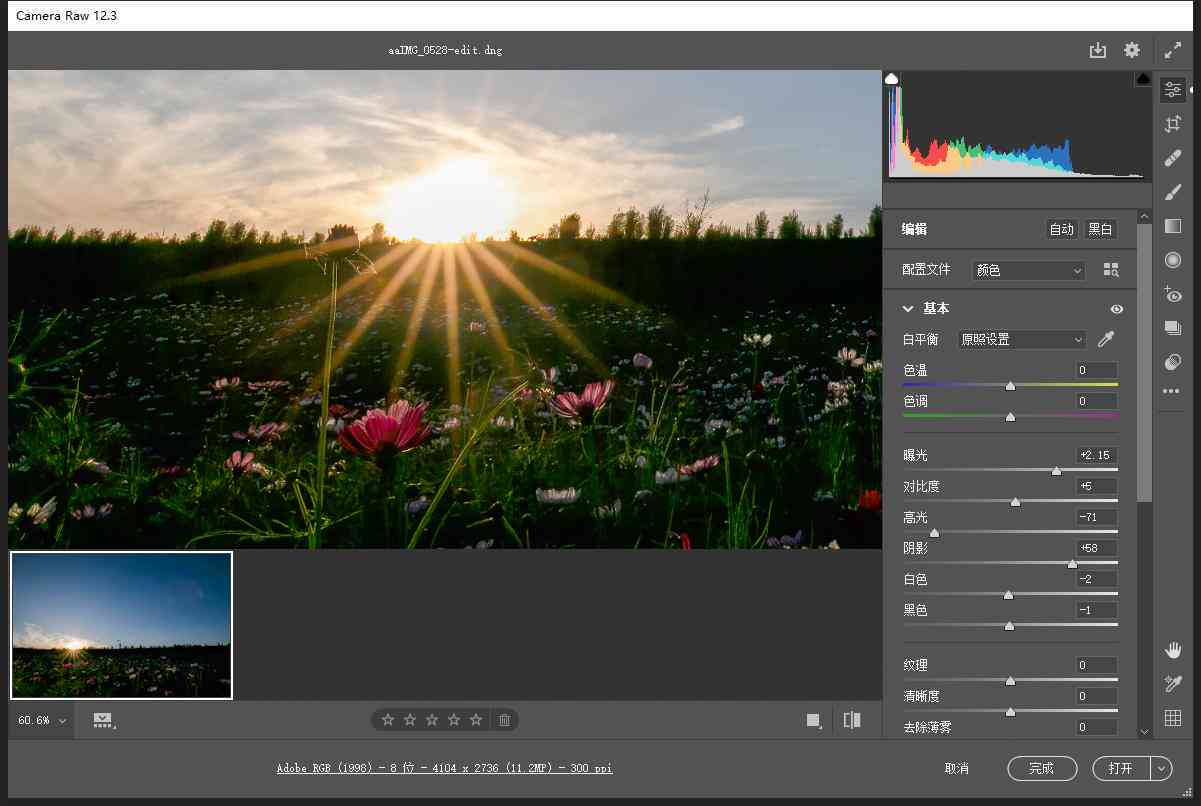Click the 色温 slider track
This screenshot has width=1201, height=806.
(x=1010, y=385)
